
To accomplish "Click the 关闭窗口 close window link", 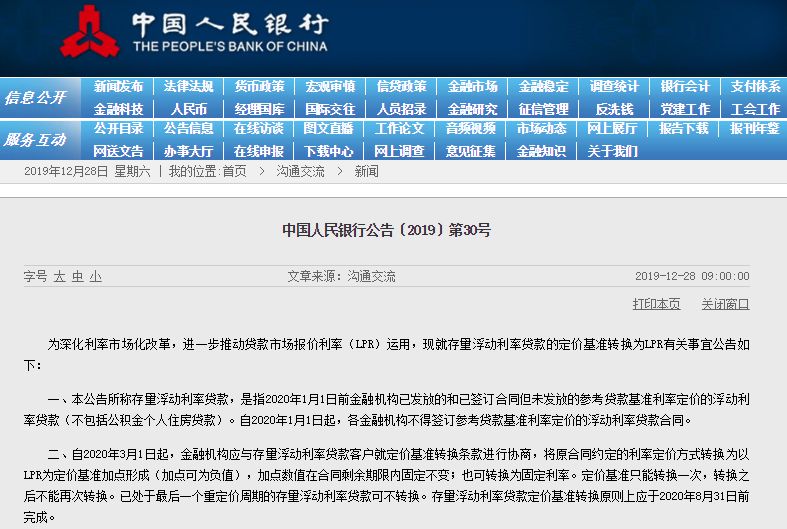I will 725,304.
